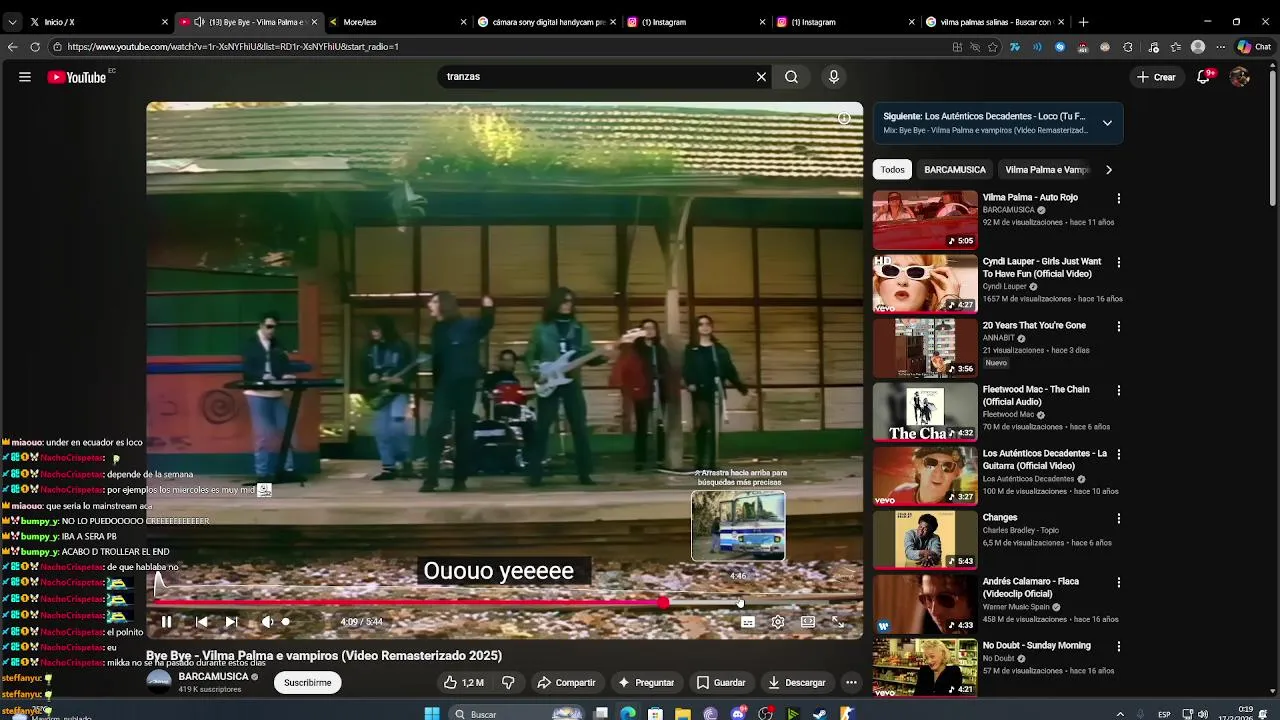The height and width of the screenshot is (720, 1280).
Task: Subscribe with the Suscribirme button
Action: [308, 683]
